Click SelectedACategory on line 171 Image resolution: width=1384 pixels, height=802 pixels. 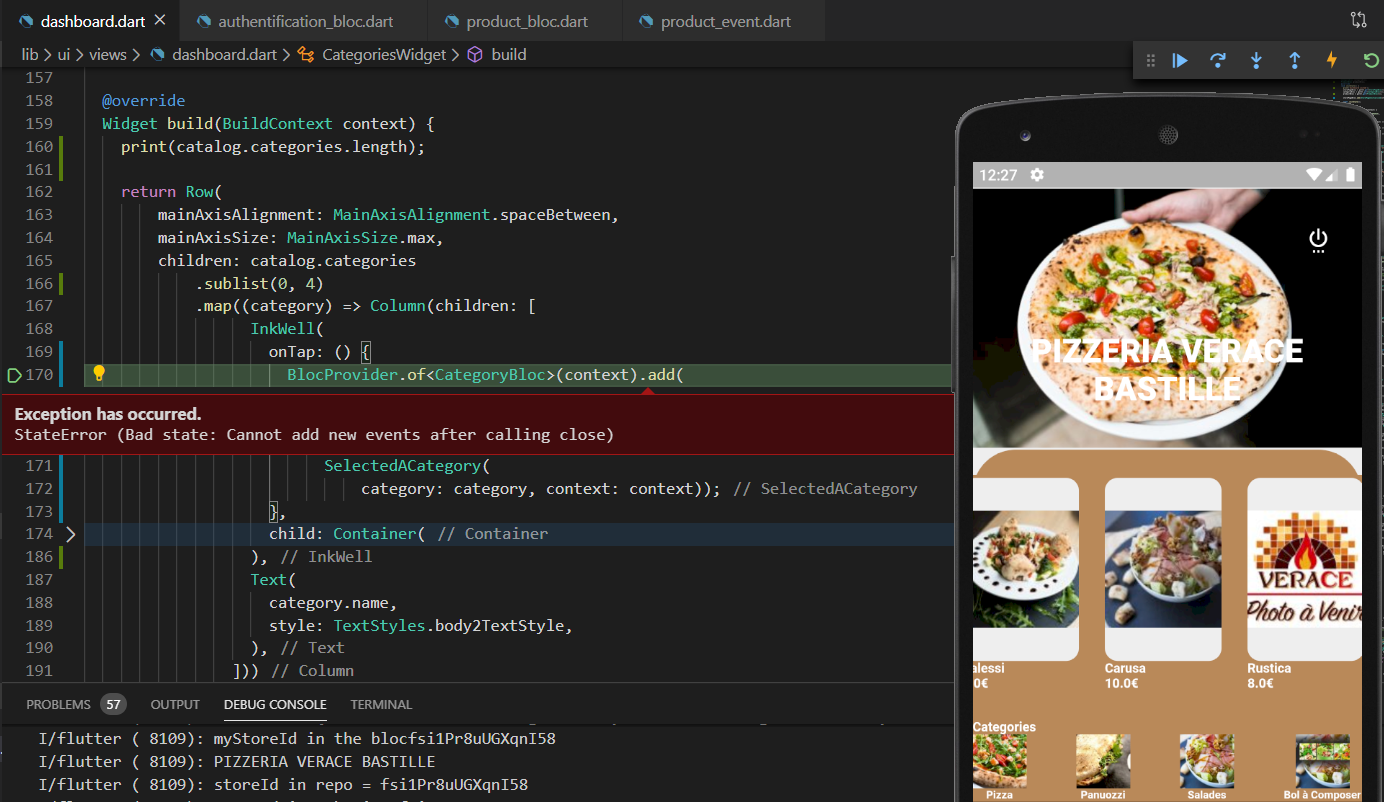(x=402, y=466)
